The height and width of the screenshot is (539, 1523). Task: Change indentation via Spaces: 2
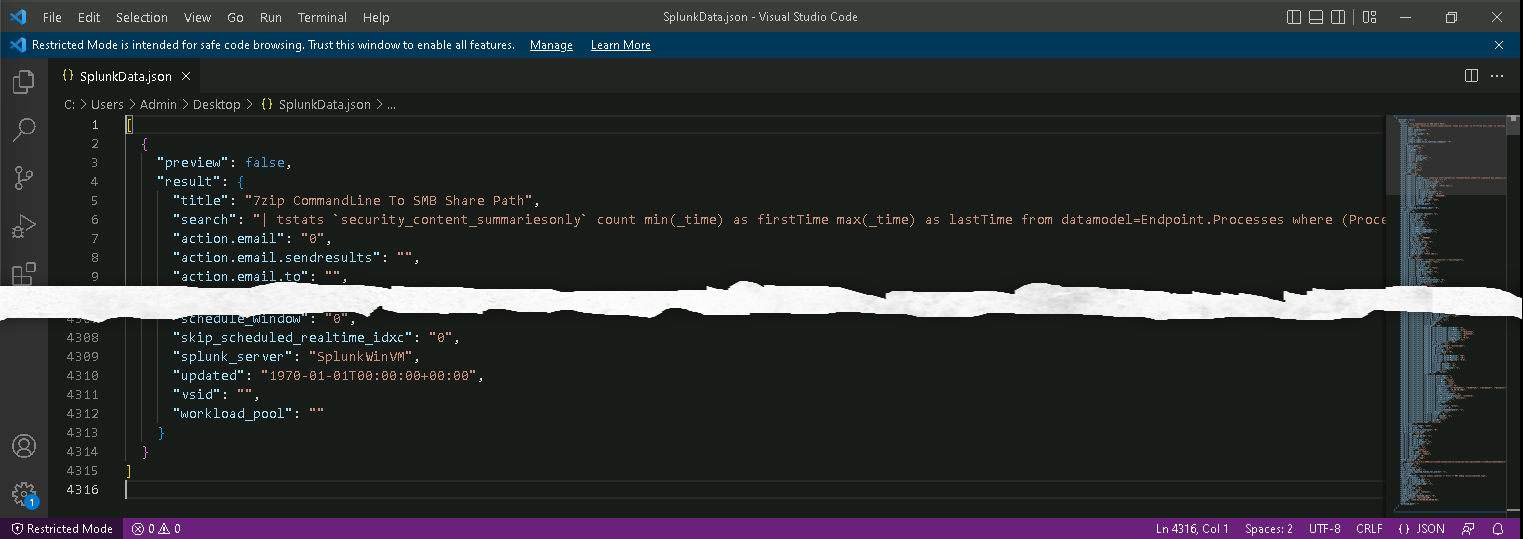(1269, 529)
